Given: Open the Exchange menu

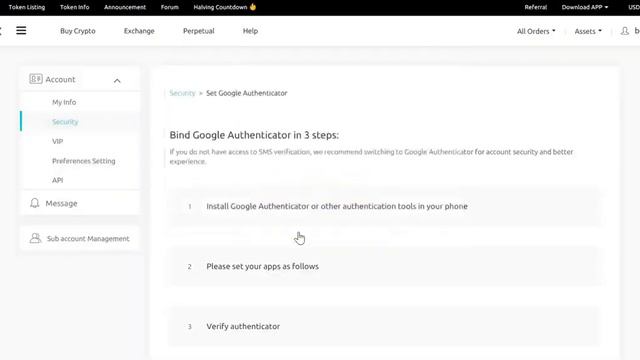Looking at the screenshot, I should point(139,31).
